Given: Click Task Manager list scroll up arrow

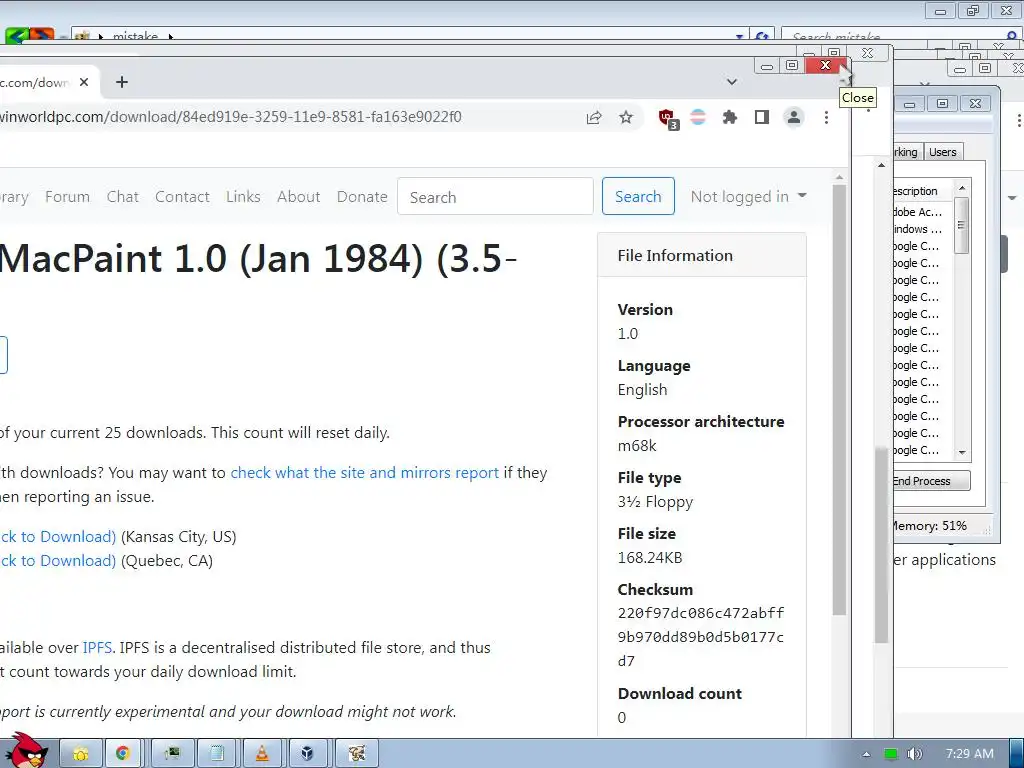Looking at the screenshot, I should (962, 188).
